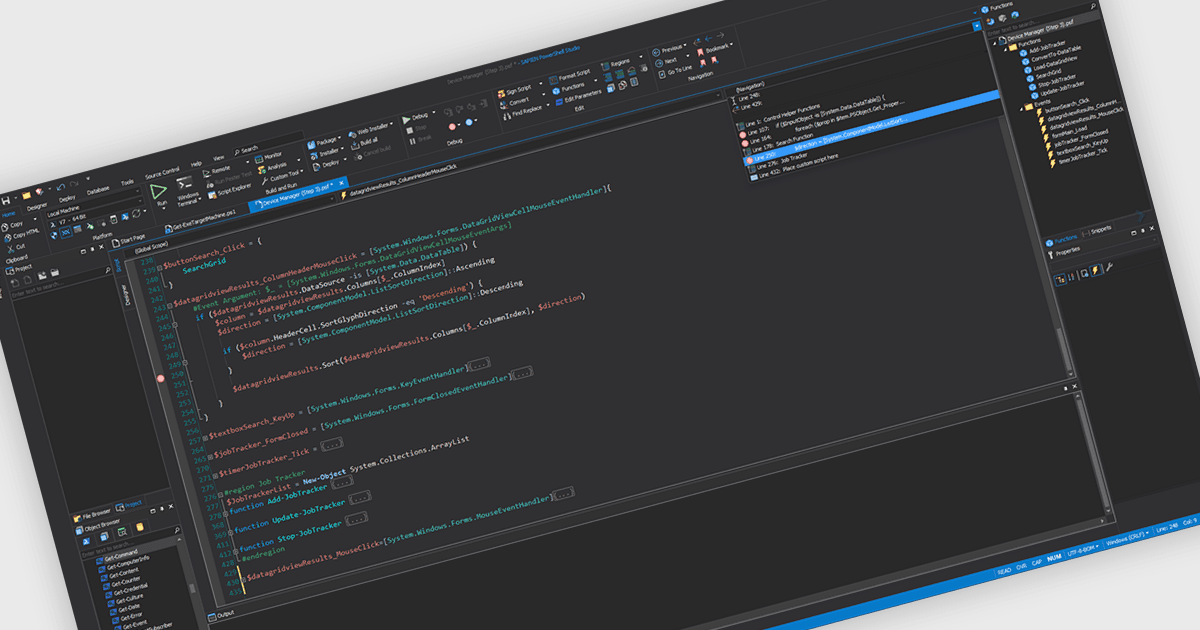Click the Next navigation button
The image size is (1200, 630).
pyautogui.click(x=667, y=62)
